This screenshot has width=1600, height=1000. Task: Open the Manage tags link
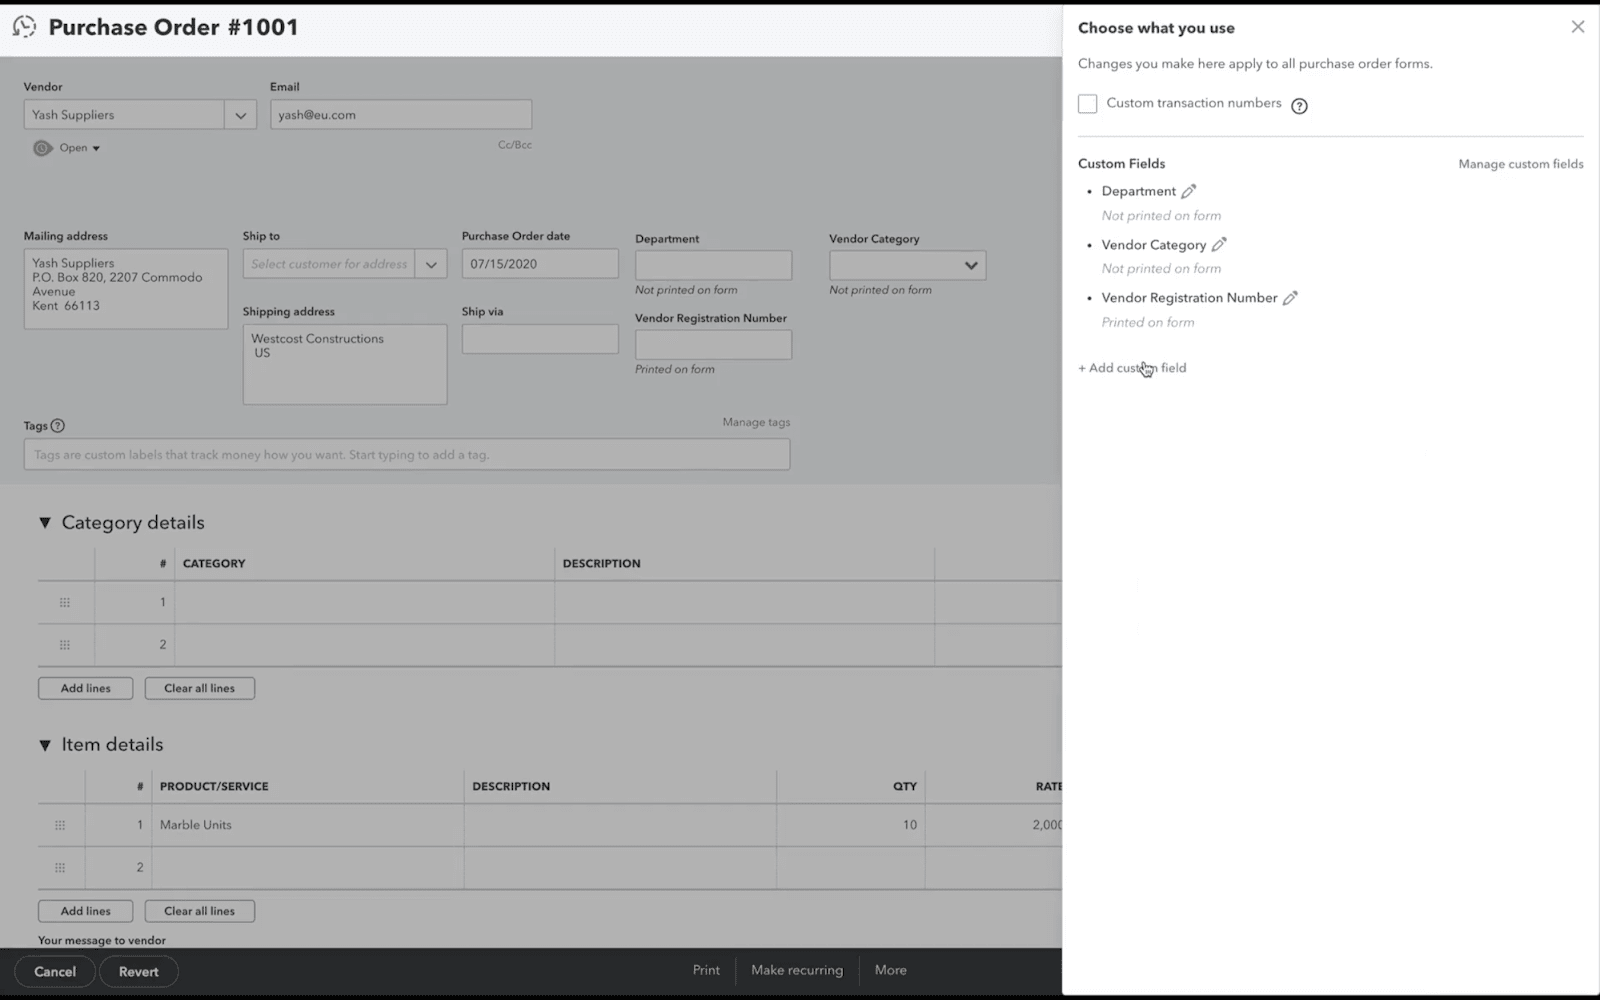click(x=756, y=422)
